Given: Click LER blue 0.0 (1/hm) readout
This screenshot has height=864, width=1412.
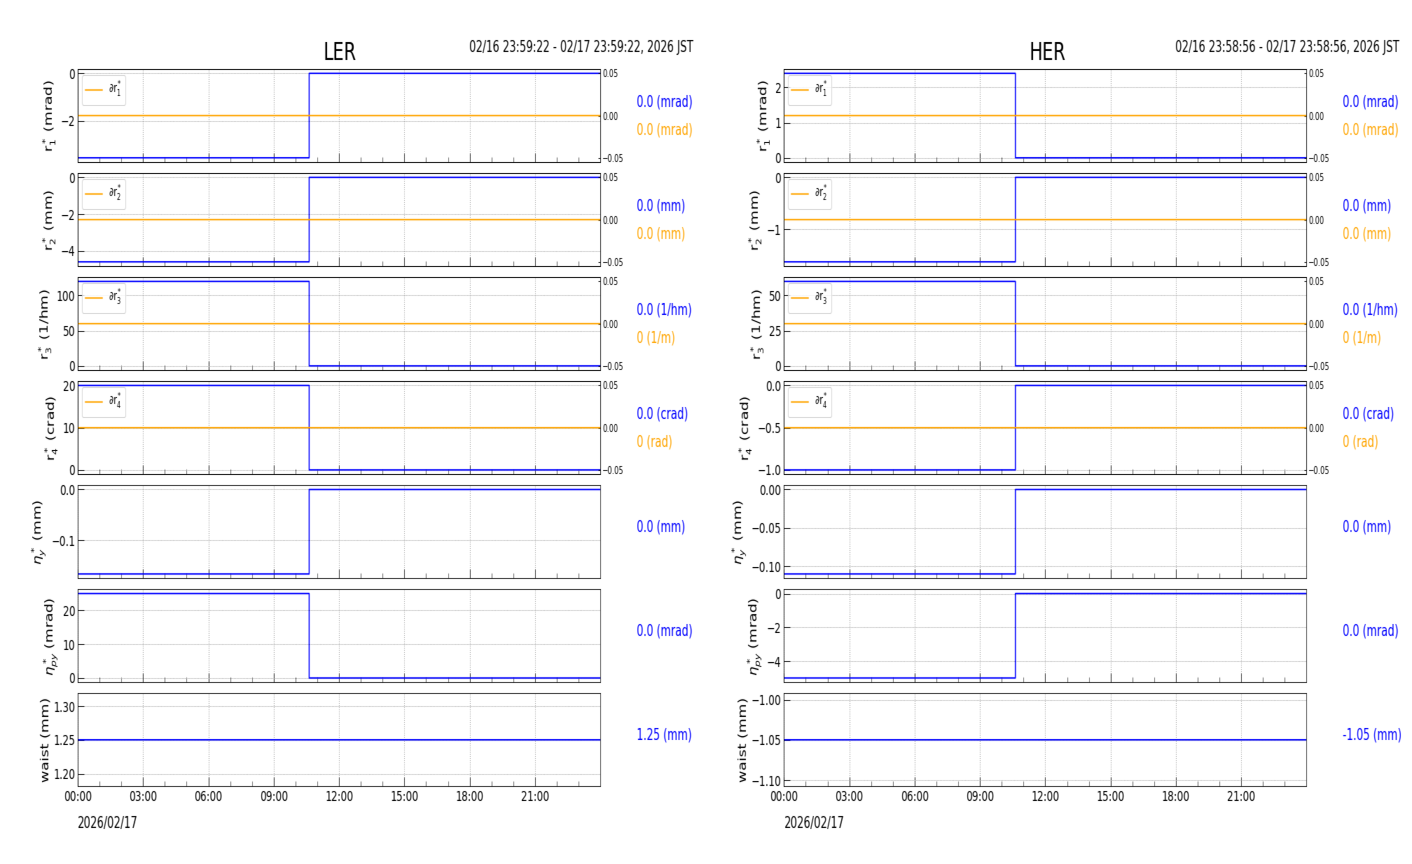Looking at the screenshot, I should tap(664, 310).
